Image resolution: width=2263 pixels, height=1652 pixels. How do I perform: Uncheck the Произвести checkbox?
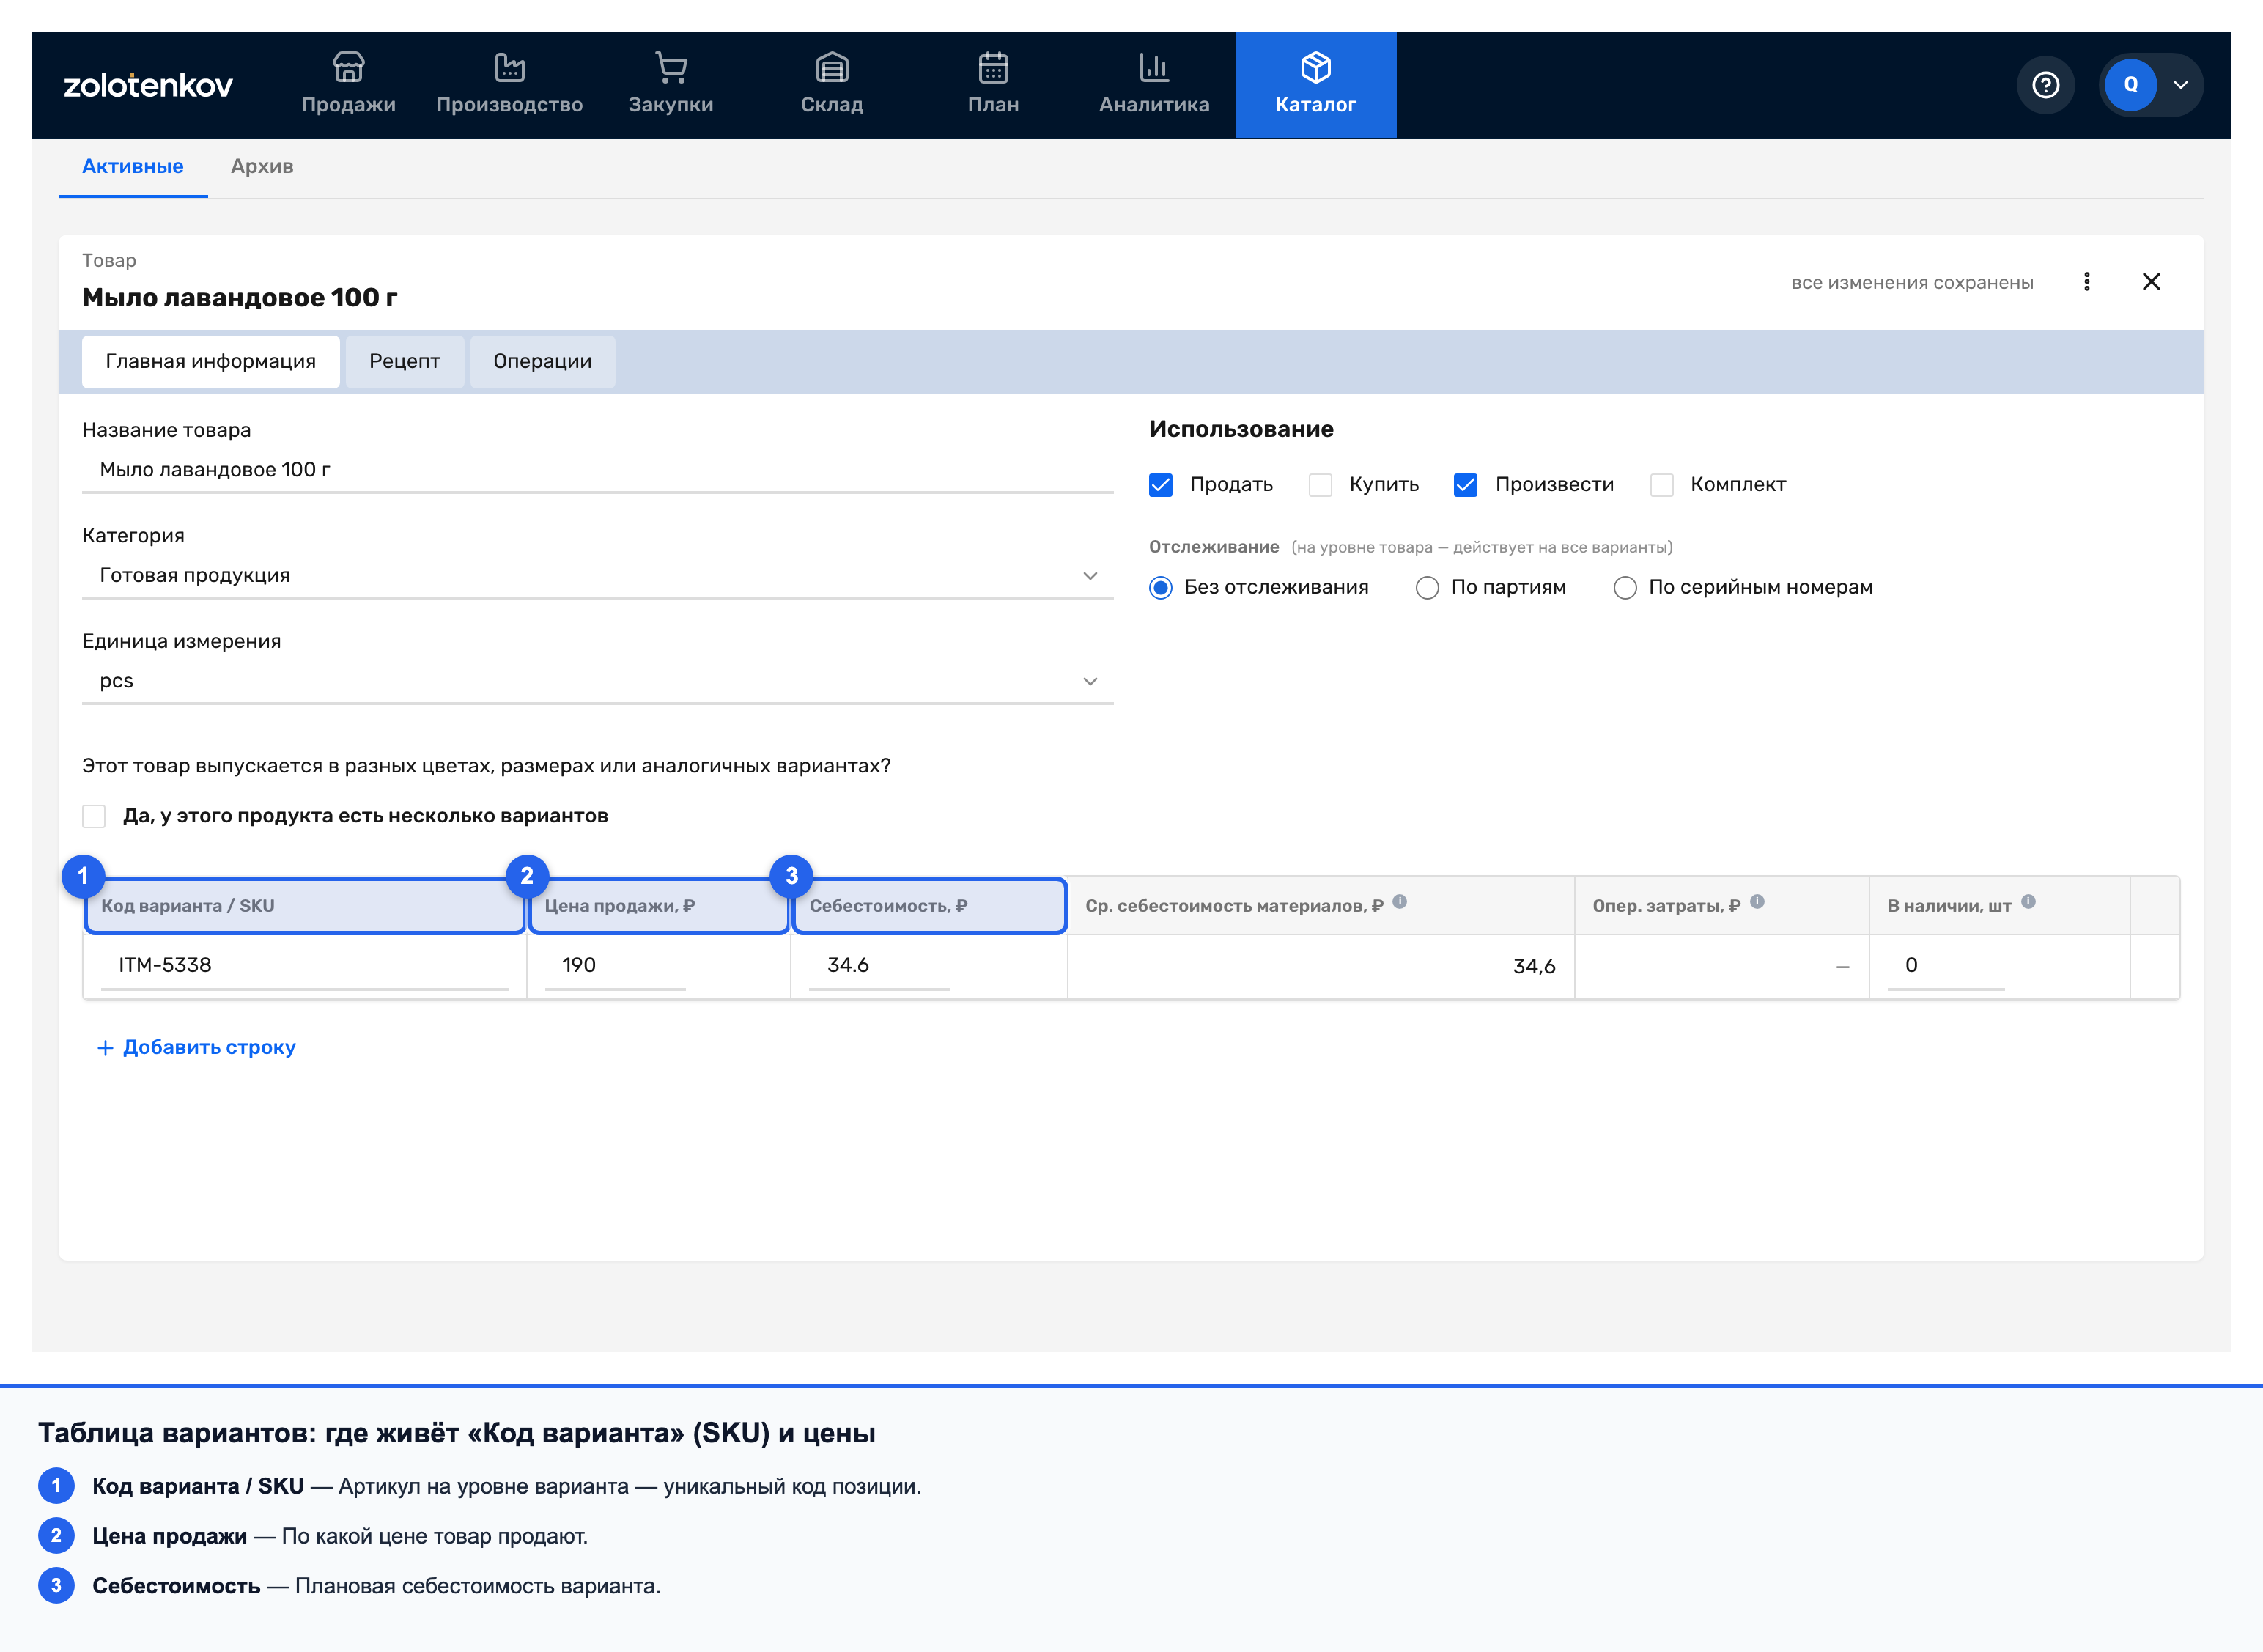[x=1465, y=485]
